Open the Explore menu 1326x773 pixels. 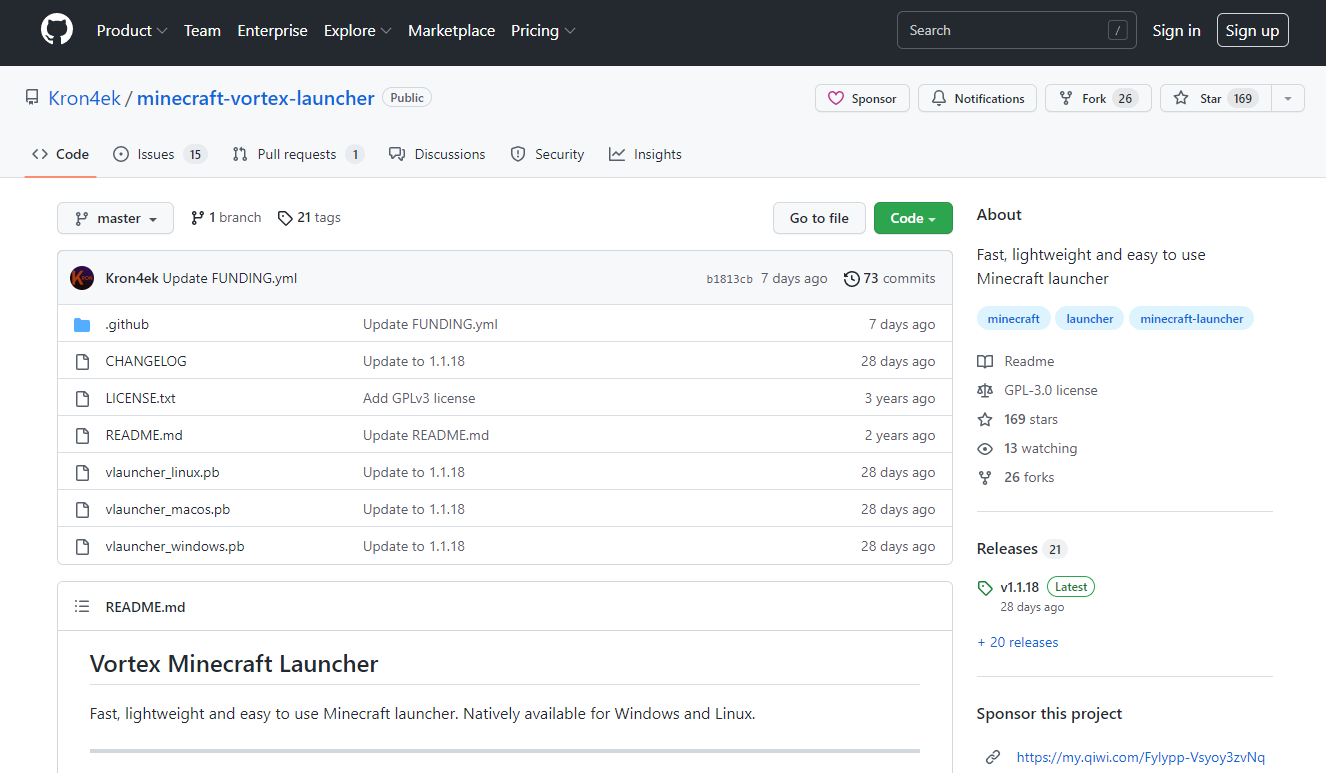(x=358, y=30)
